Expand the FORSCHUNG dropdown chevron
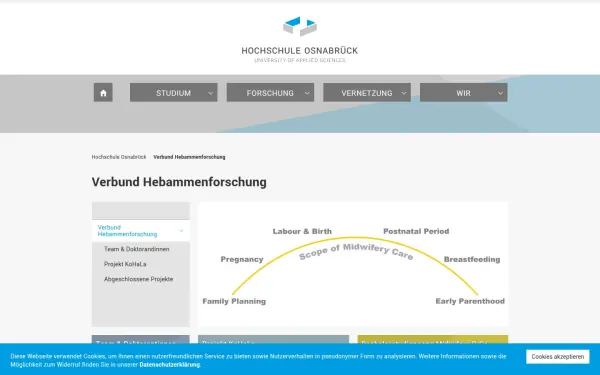600x375 pixels. [x=307, y=93]
